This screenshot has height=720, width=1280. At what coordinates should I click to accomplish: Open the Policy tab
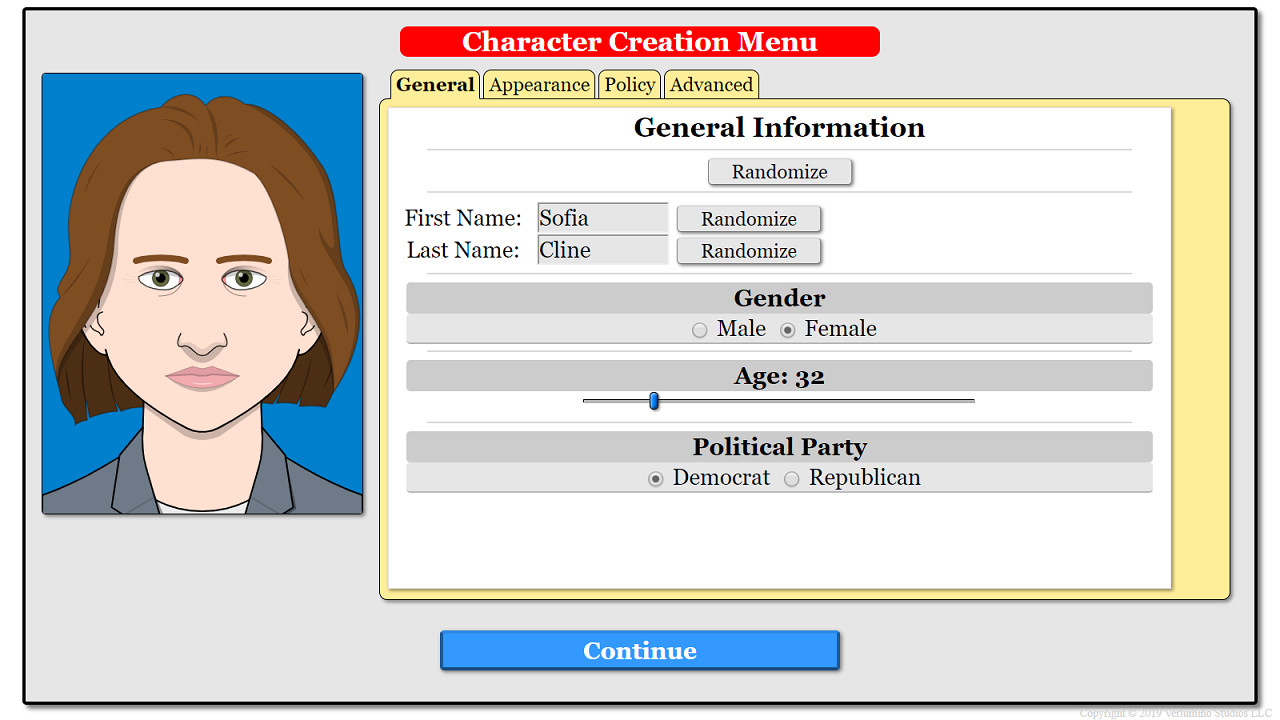click(629, 85)
